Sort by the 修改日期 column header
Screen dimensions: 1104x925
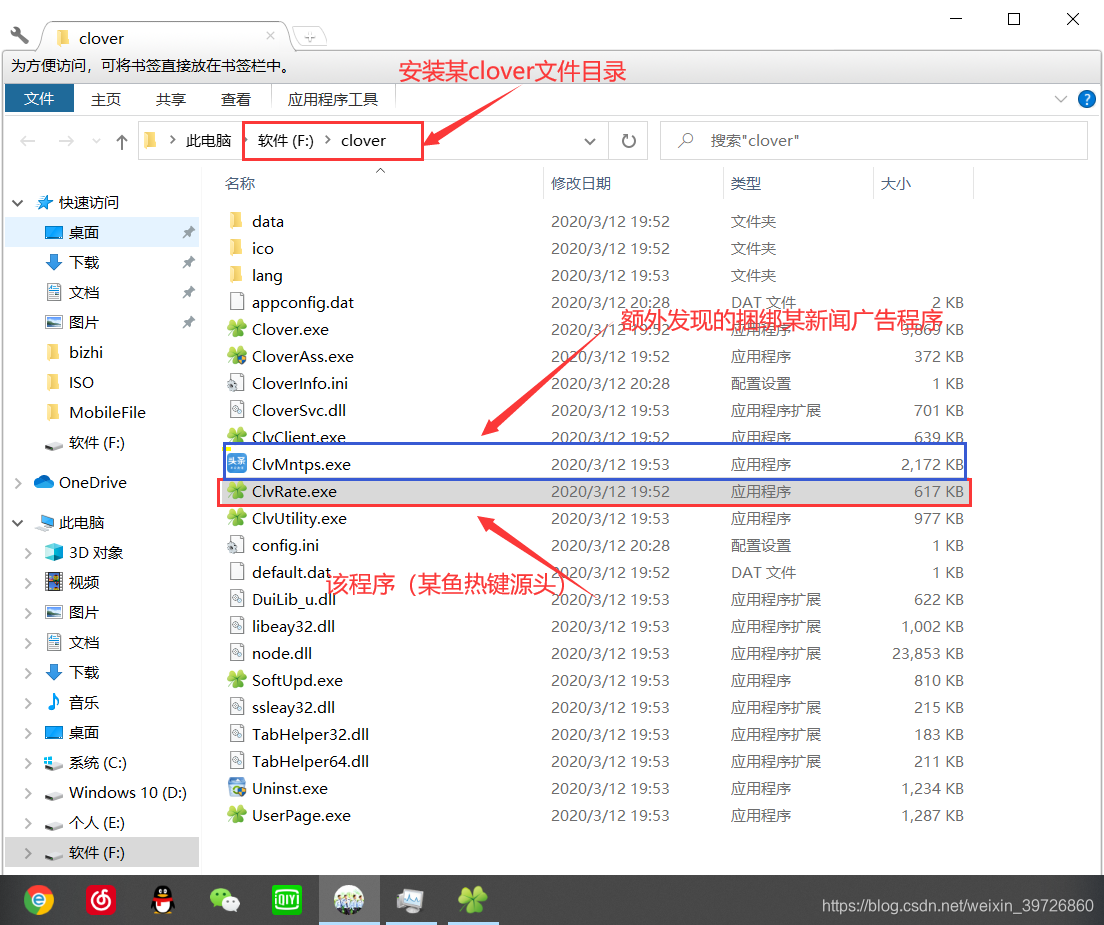[581, 184]
